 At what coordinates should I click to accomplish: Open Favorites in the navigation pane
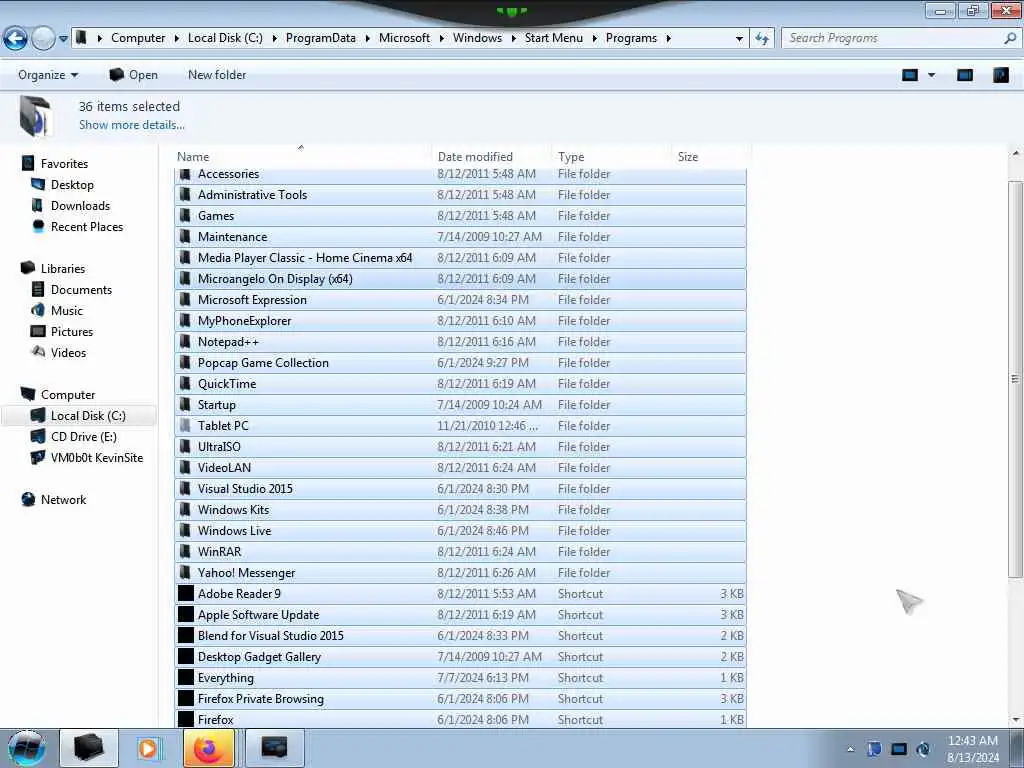[64, 164]
